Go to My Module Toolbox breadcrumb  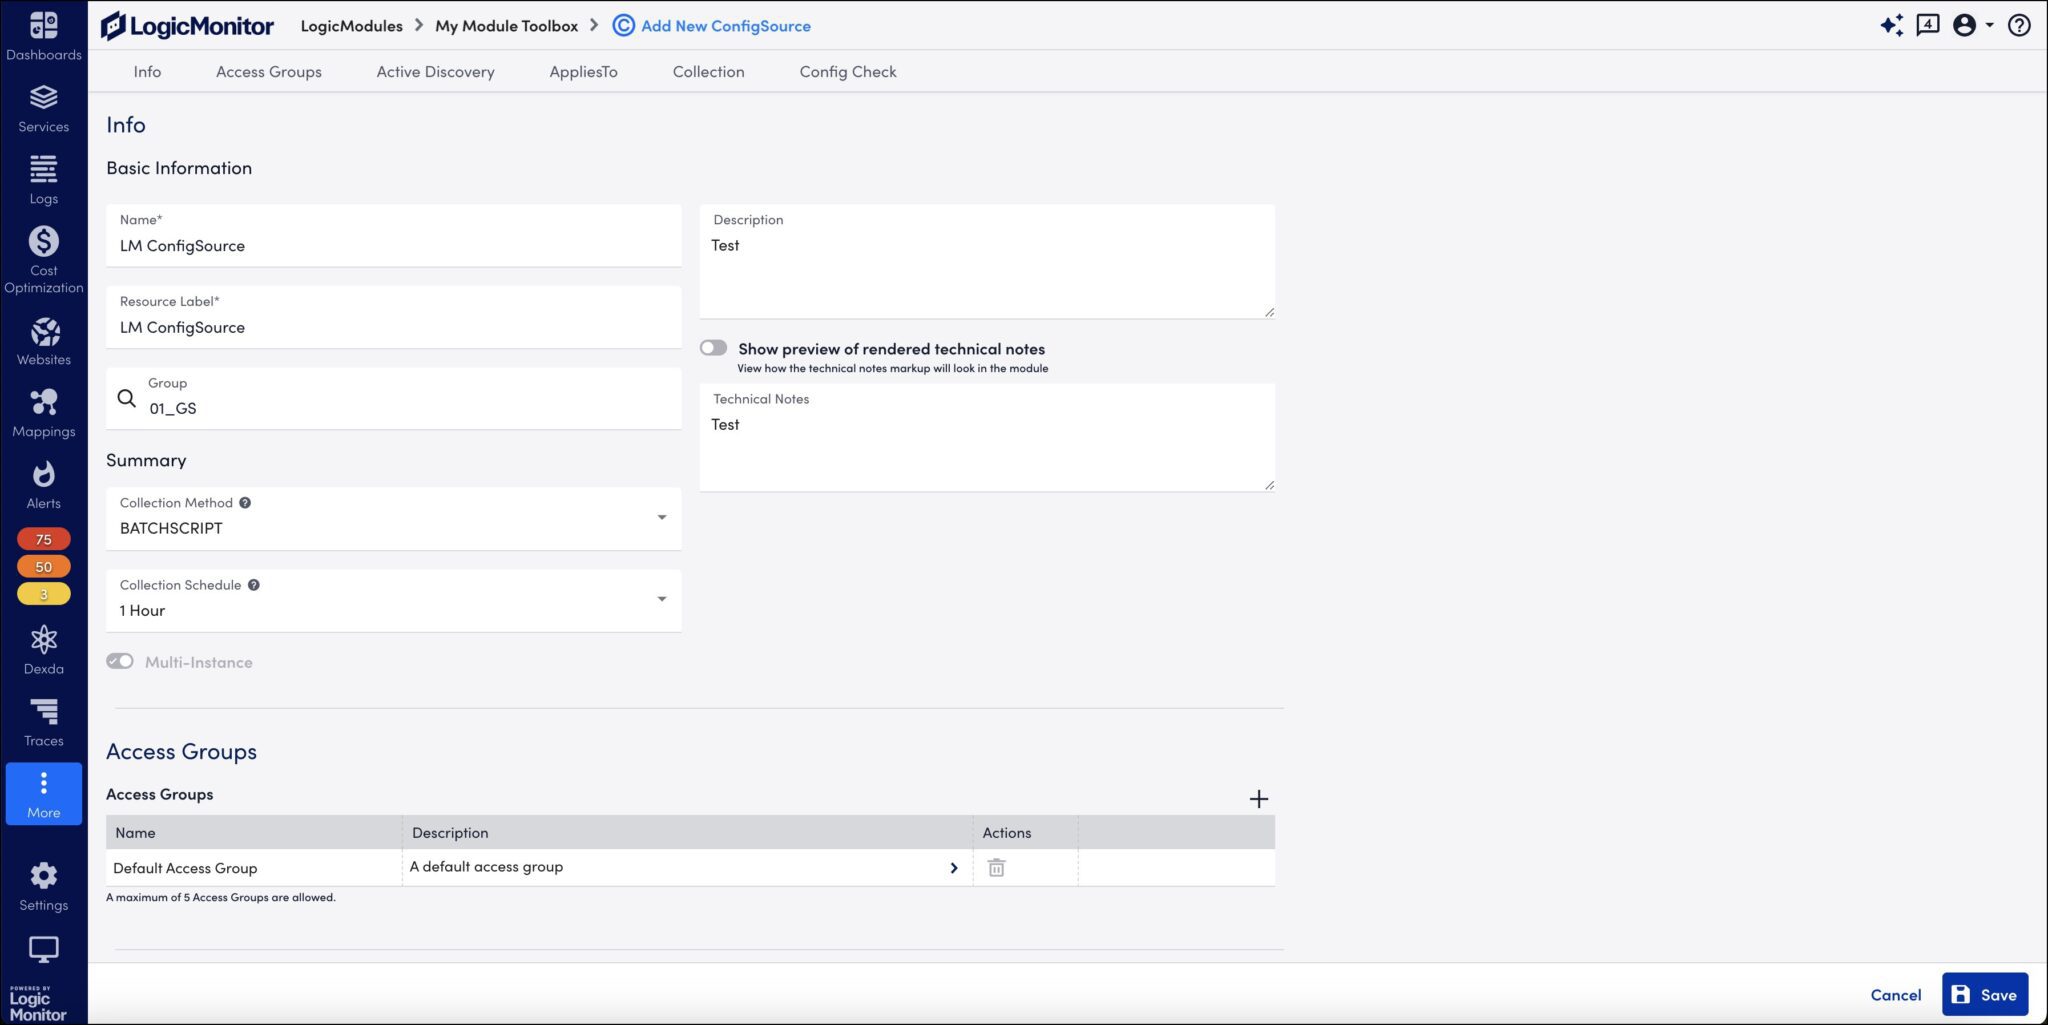507,26
